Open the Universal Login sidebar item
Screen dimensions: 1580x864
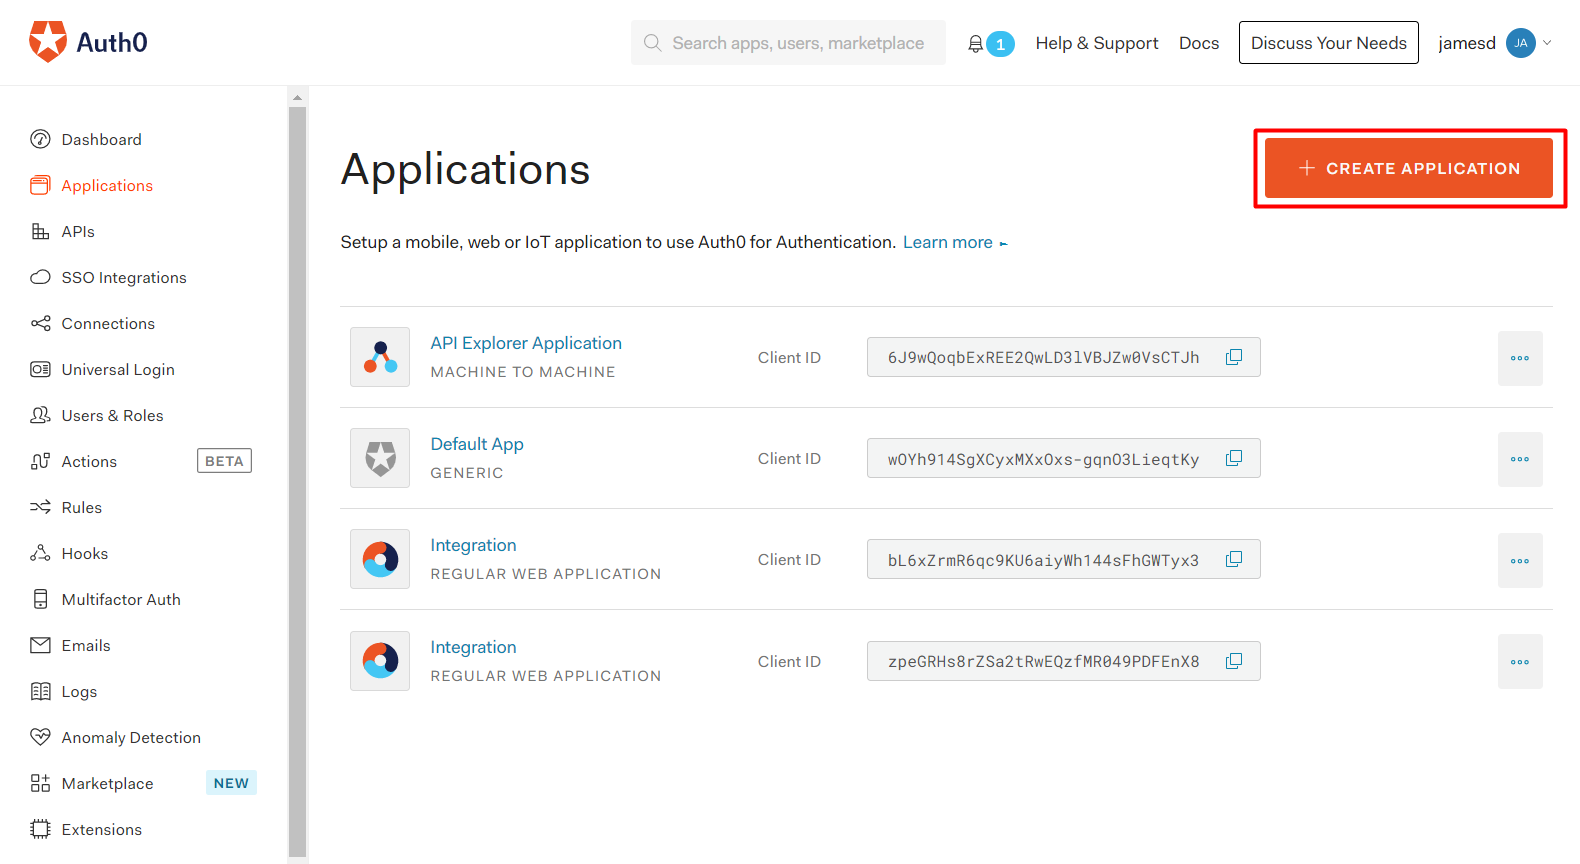pos(118,369)
